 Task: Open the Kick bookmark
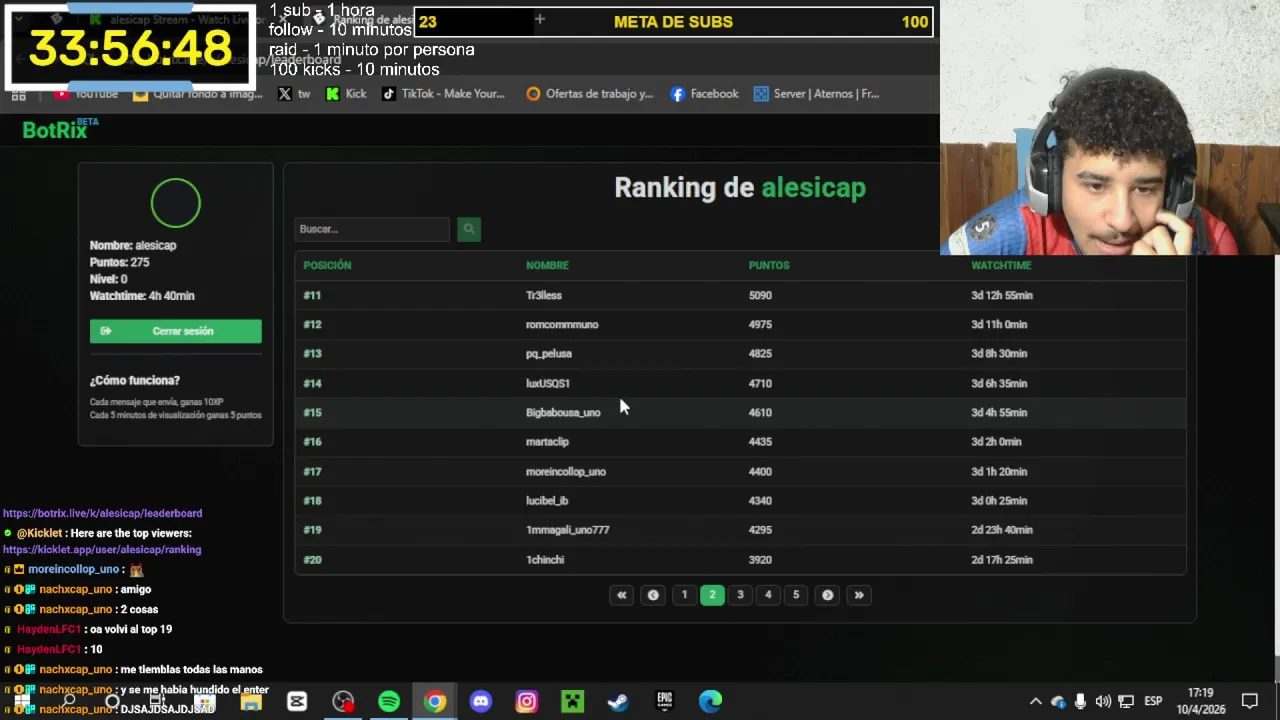347,94
